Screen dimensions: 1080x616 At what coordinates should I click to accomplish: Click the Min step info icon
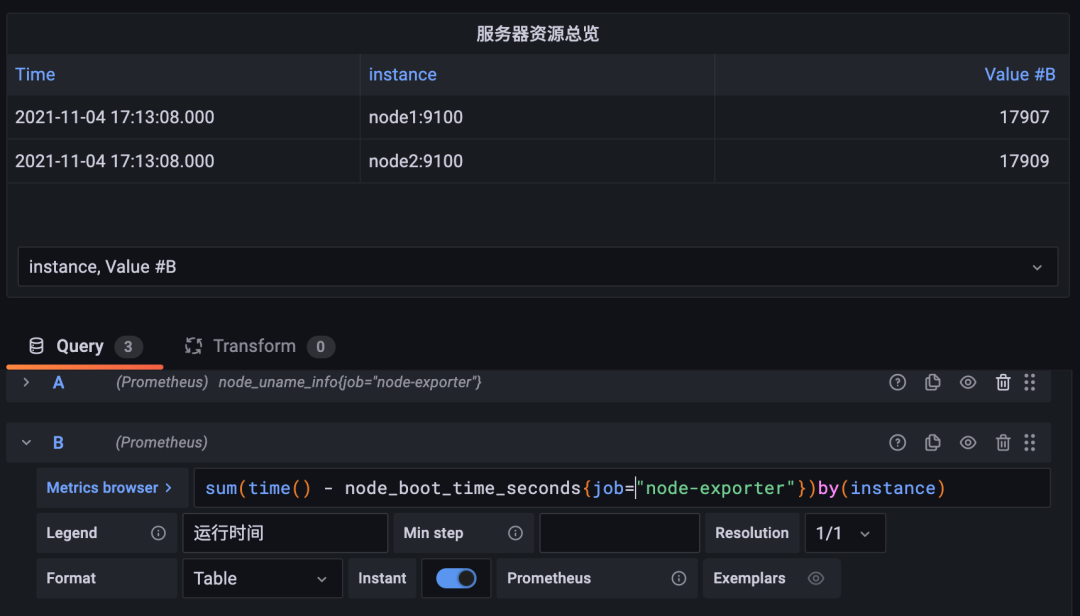pyautogui.click(x=514, y=532)
